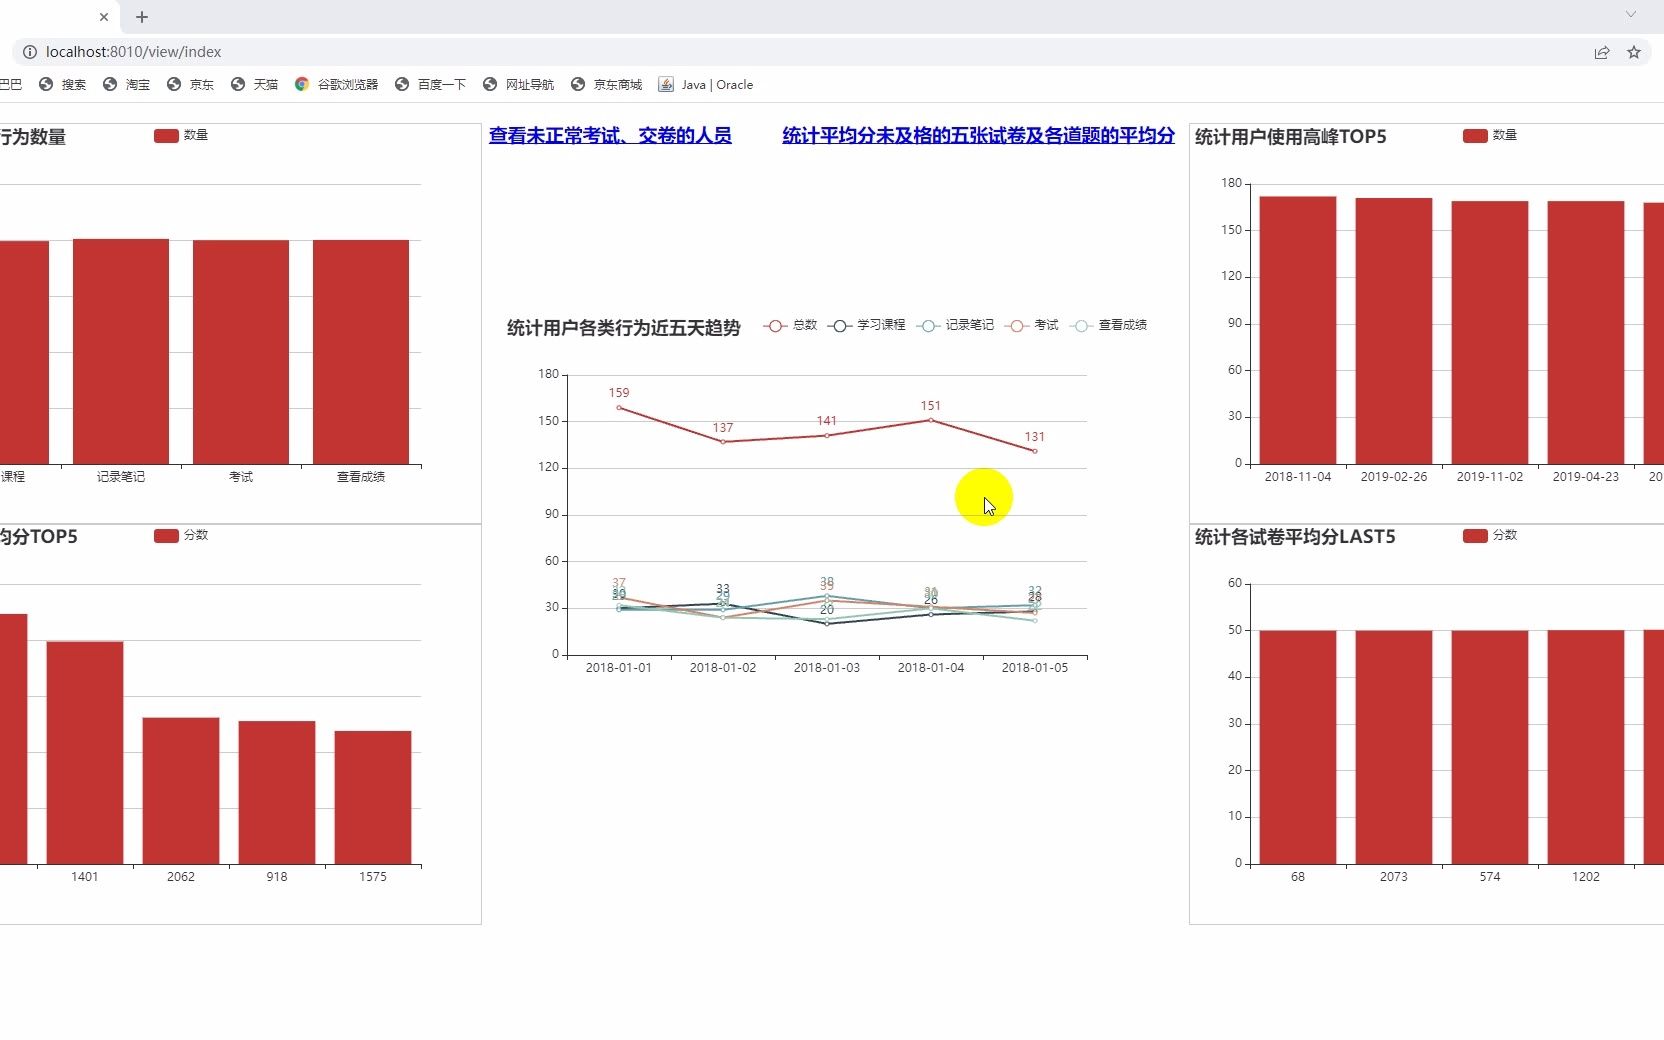Image resolution: width=1664 pixels, height=1040 pixels.
Task: Click the 159 data point on 总数 line
Action: click(619, 408)
